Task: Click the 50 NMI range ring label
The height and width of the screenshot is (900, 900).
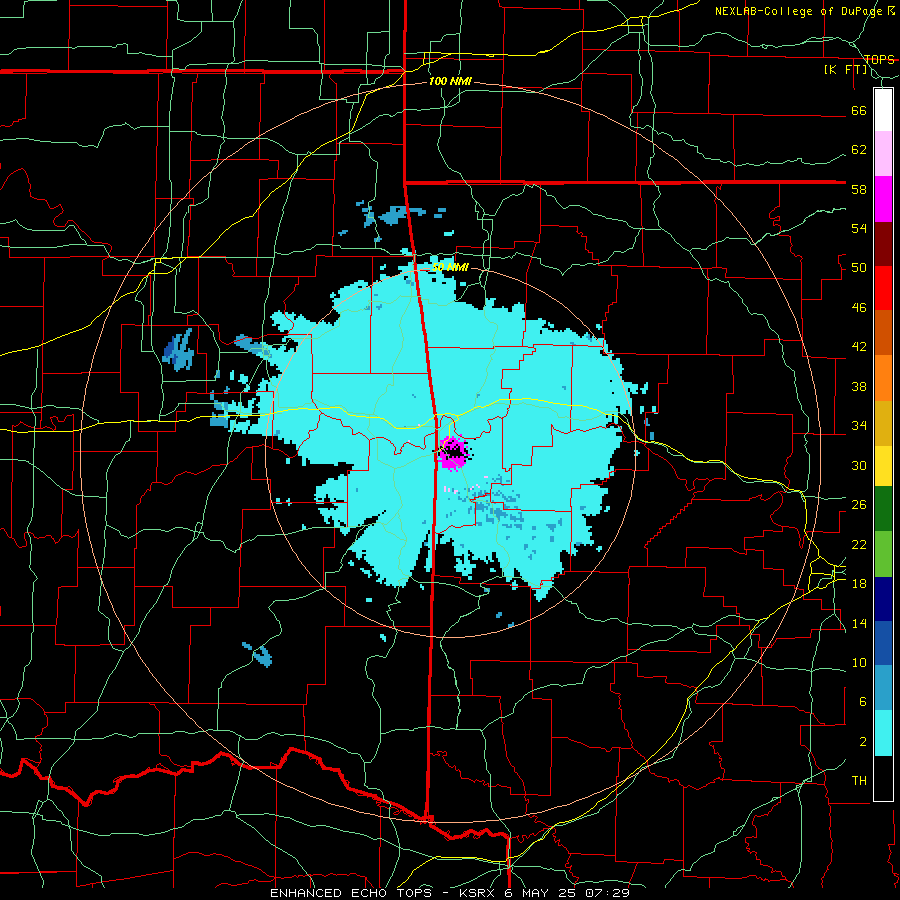Action: tap(449, 267)
